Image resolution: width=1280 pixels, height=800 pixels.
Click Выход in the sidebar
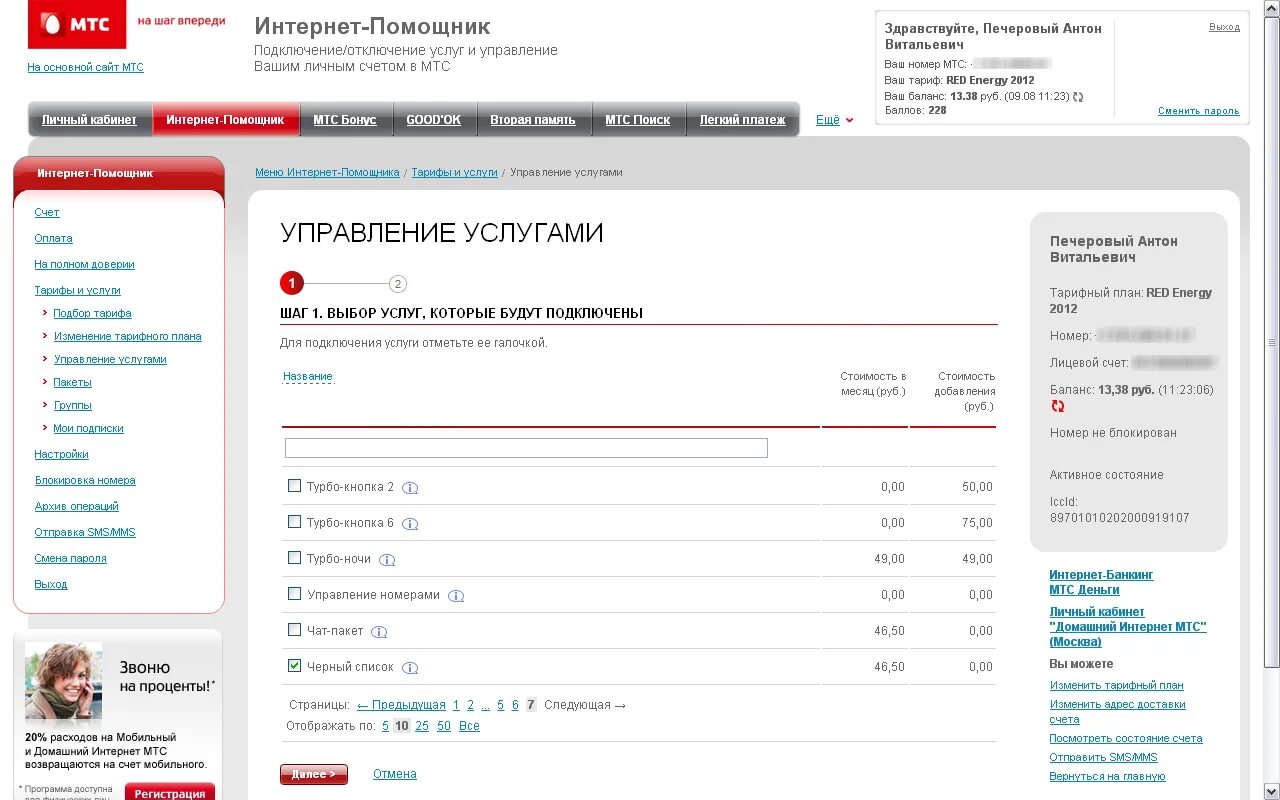tap(51, 584)
